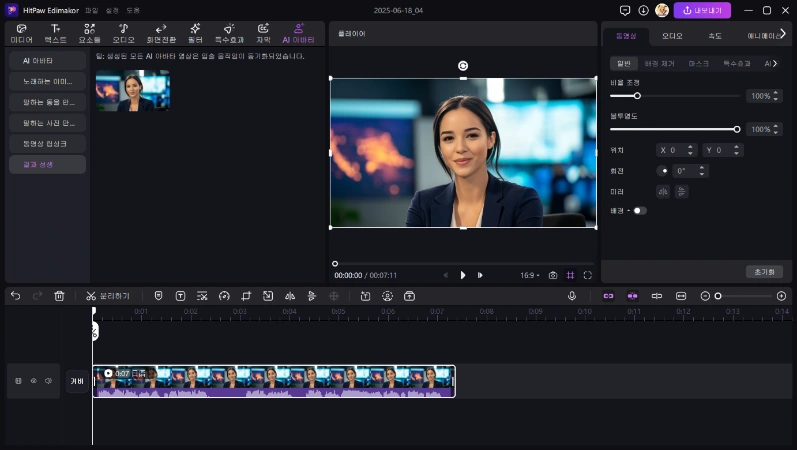Open the 파일 menu
This screenshot has width=797, height=450.
tap(91, 10)
